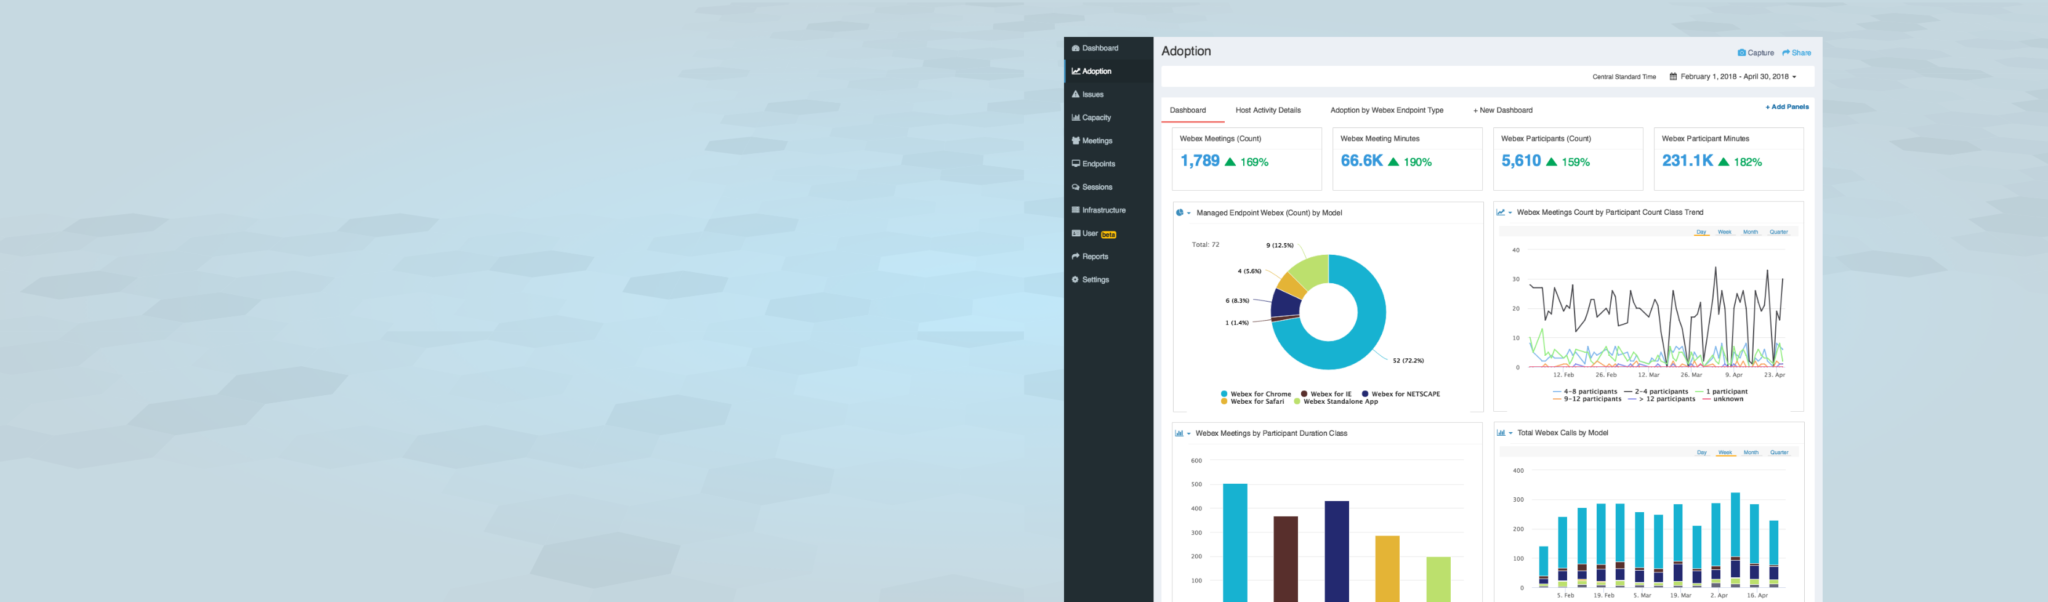Viewport: 2048px width, 602px height.
Task: Click the yellow bar in Duration Class chart
Action: tap(1387, 569)
